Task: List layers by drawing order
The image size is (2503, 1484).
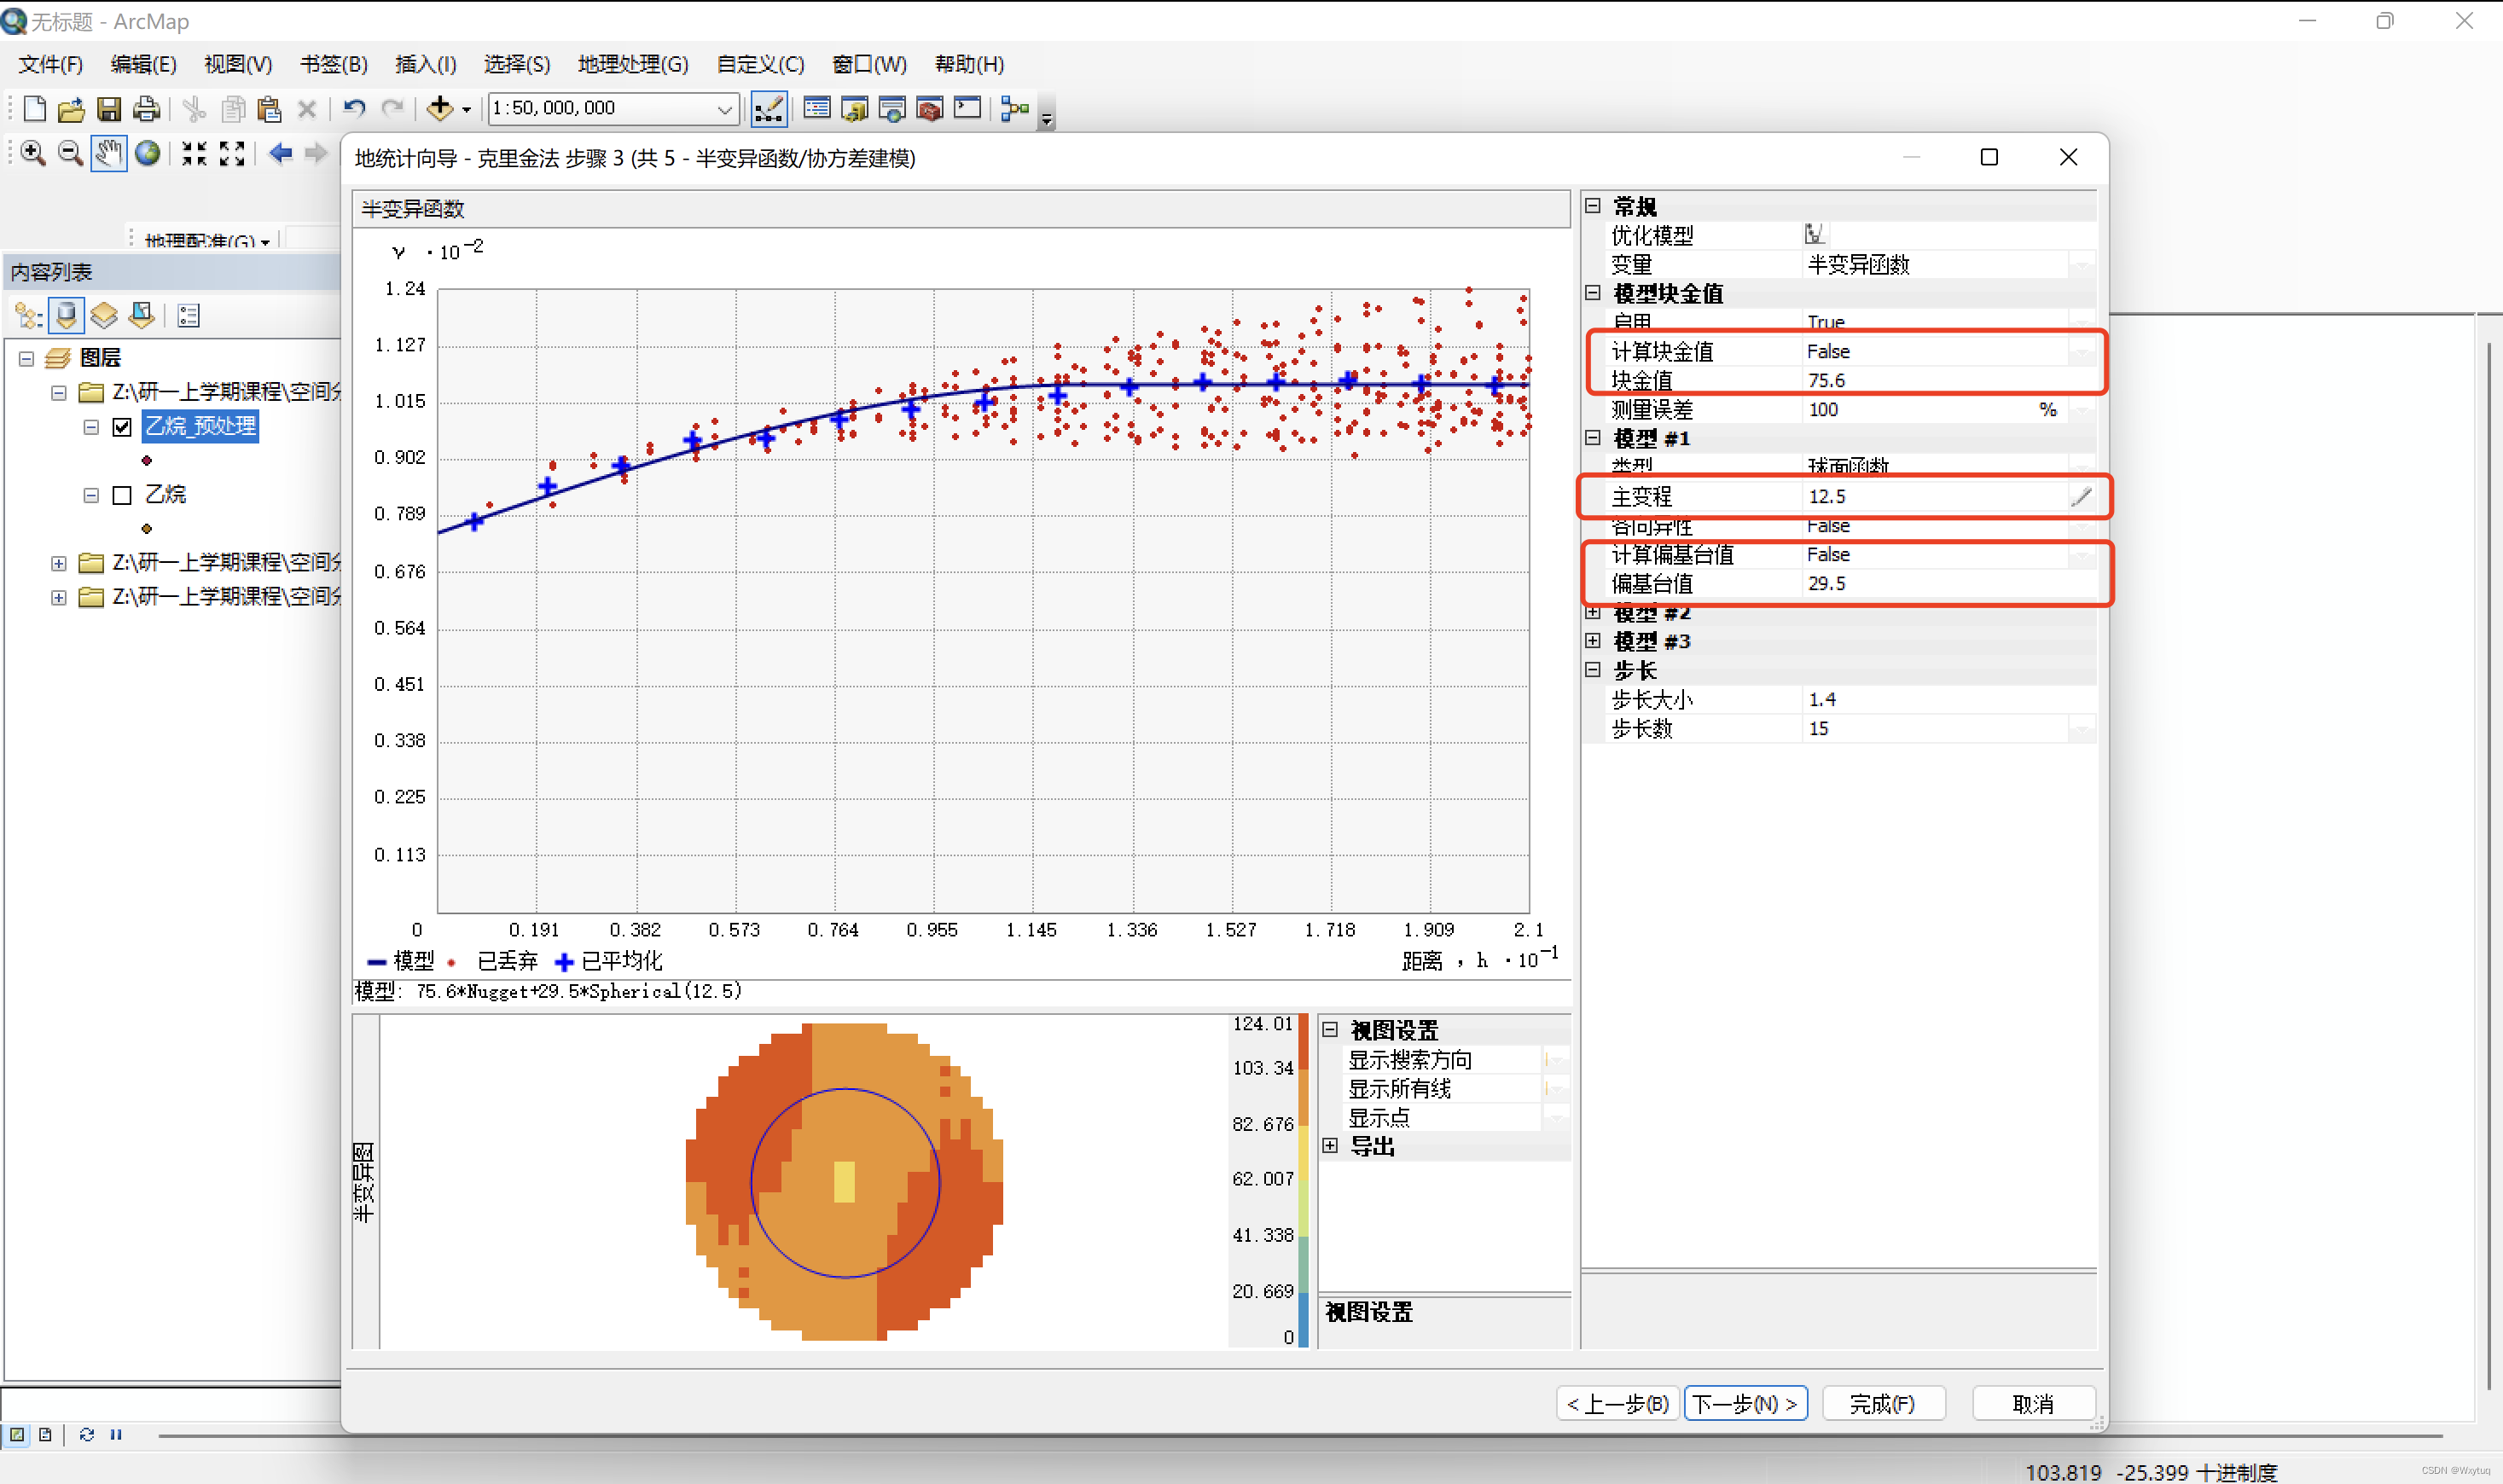Action: click(28, 316)
